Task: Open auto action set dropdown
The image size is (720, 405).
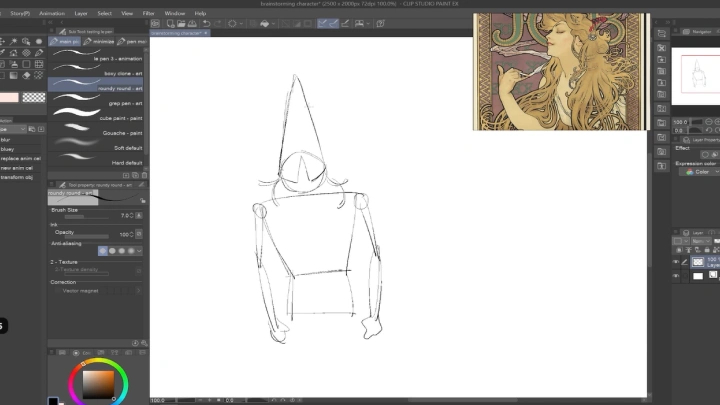Action: click(x=13, y=129)
